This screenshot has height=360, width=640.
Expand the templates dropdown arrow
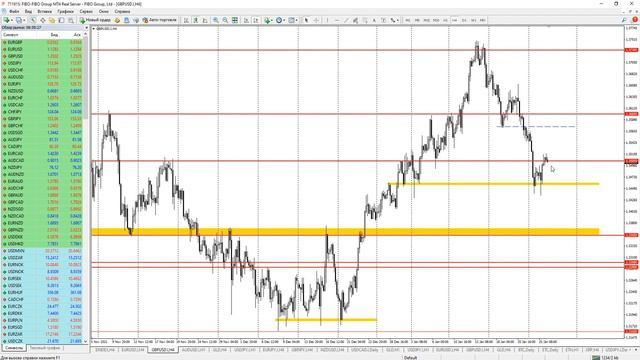click(297, 20)
